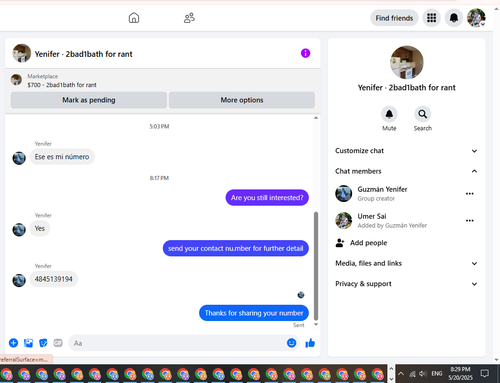This screenshot has height=383, width=500.
Task: Click message "Thanks for sharing your number"
Action: 254,313
